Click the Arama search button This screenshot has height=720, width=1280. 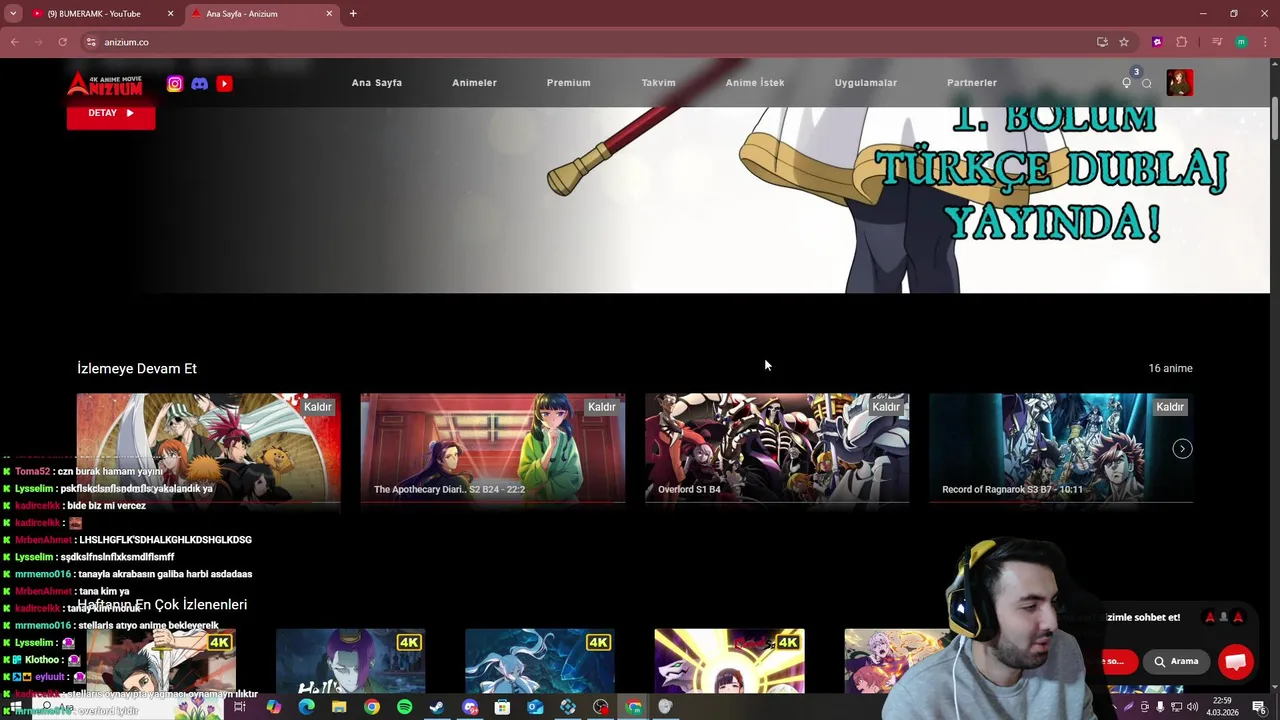click(1176, 661)
